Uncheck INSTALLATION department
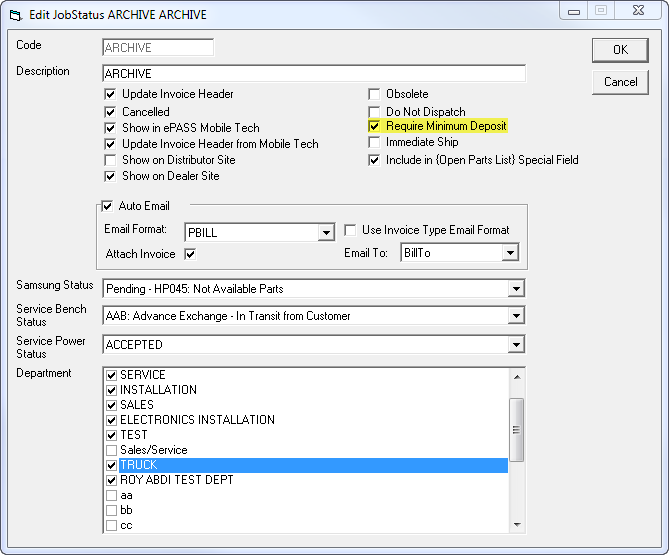The width and height of the screenshot is (669, 555). point(111,390)
